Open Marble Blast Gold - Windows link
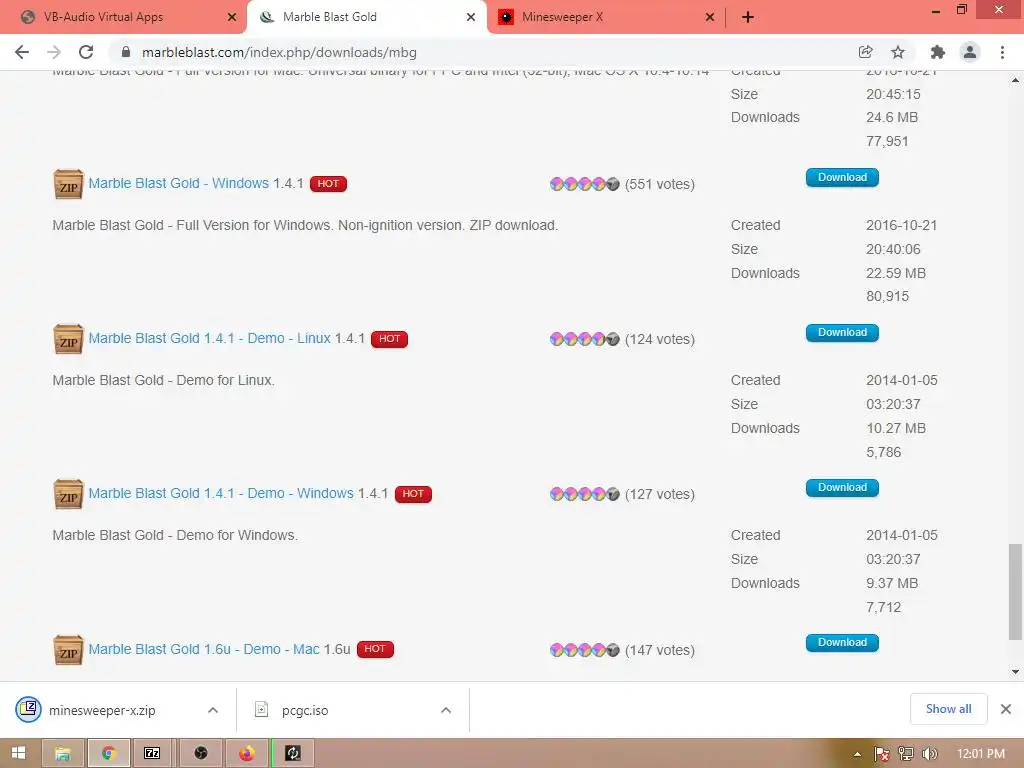The height and width of the screenshot is (768, 1024). click(x=178, y=184)
